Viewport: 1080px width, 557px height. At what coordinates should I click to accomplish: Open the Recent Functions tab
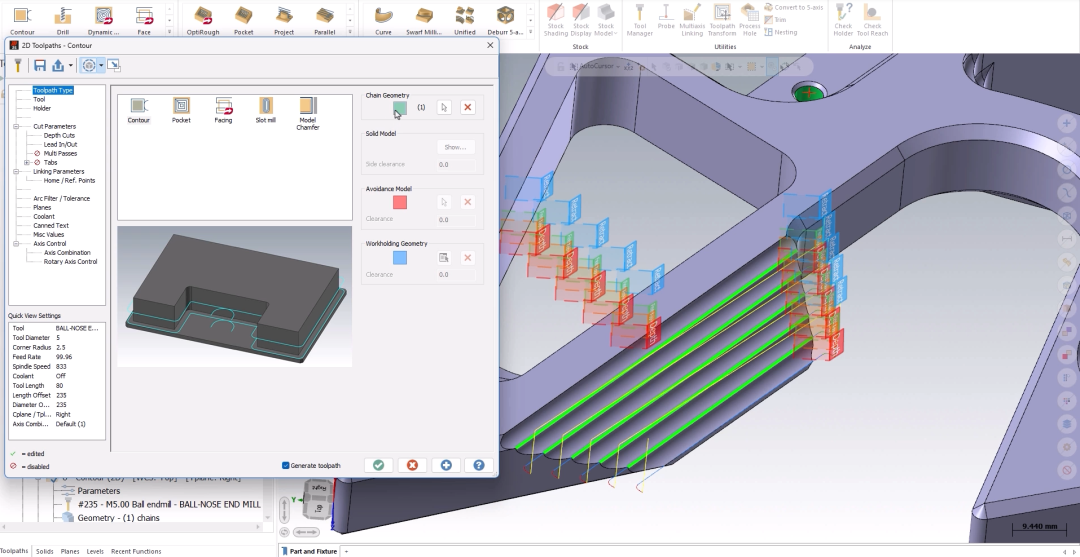point(136,551)
